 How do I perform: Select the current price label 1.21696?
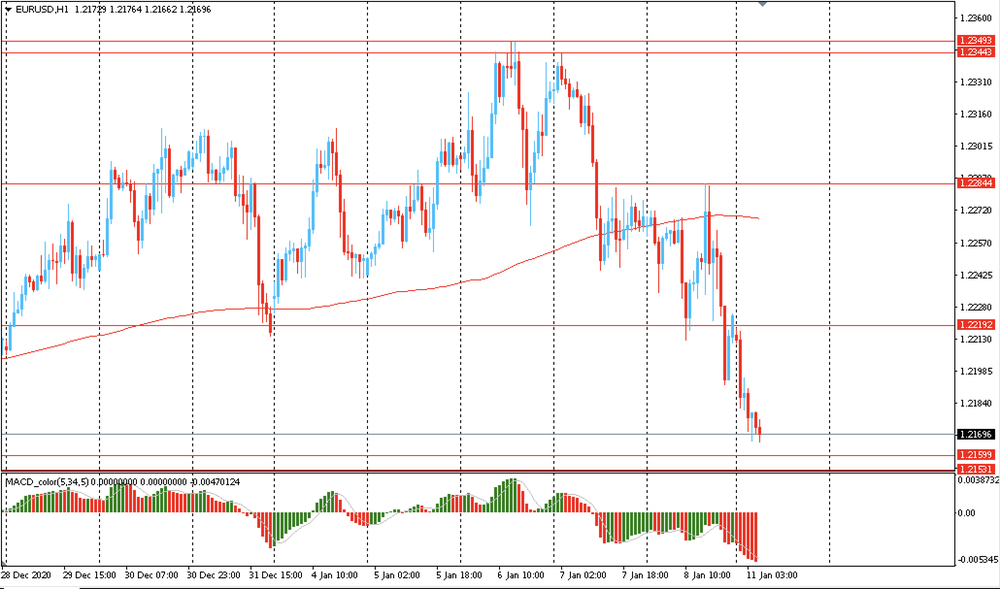click(975, 434)
